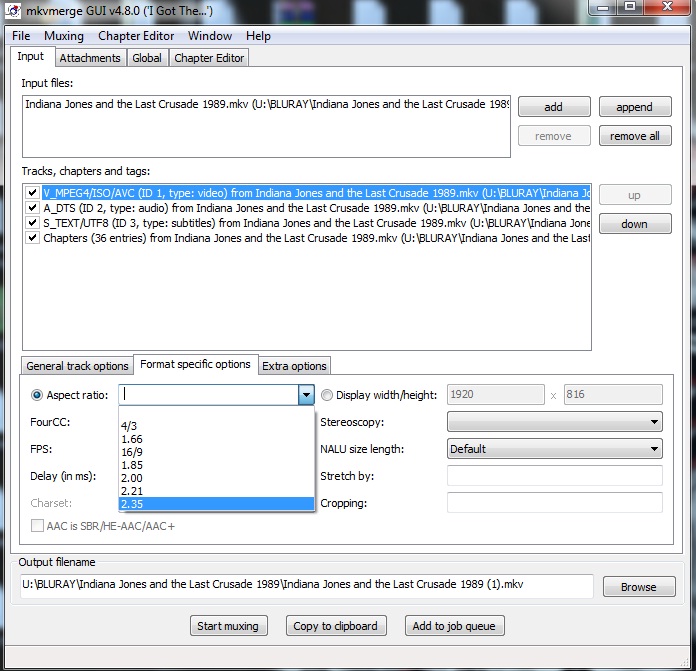
Task: Open the Extra options tab
Action: 294,366
